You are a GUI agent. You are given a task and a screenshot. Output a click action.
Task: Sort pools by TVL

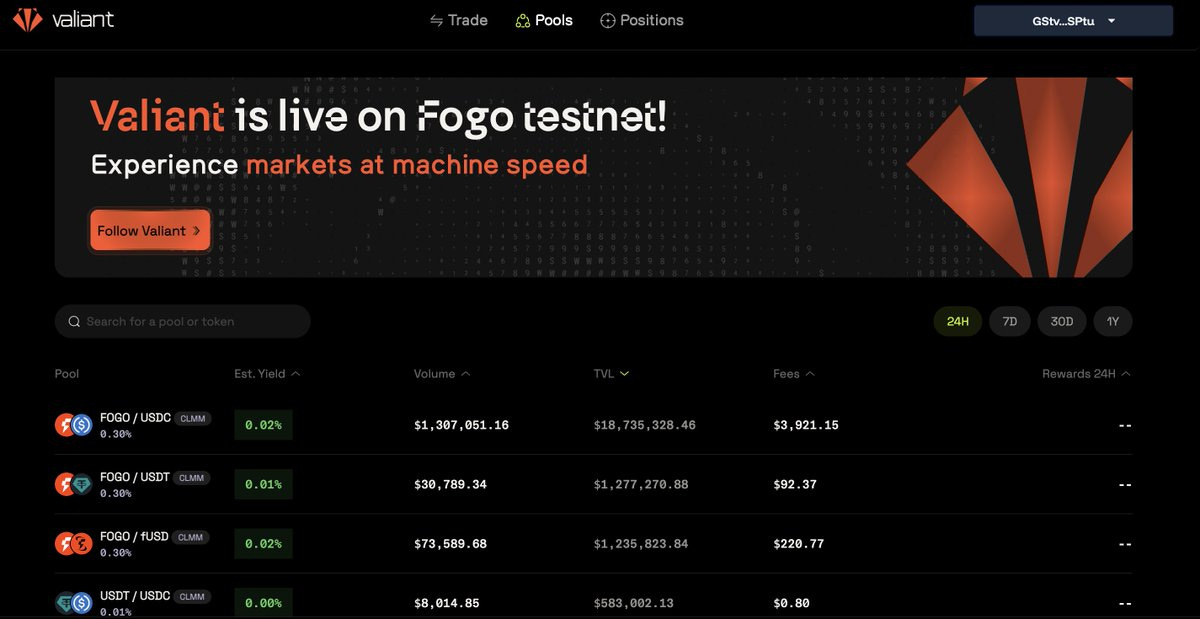(x=611, y=374)
